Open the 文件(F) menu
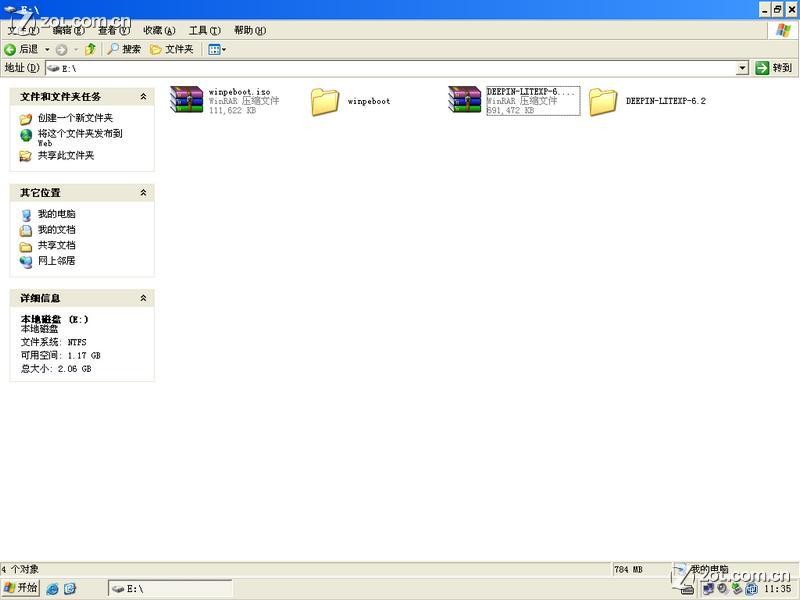Viewport: 800px width, 600px height. pyautogui.click(x=24, y=30)
